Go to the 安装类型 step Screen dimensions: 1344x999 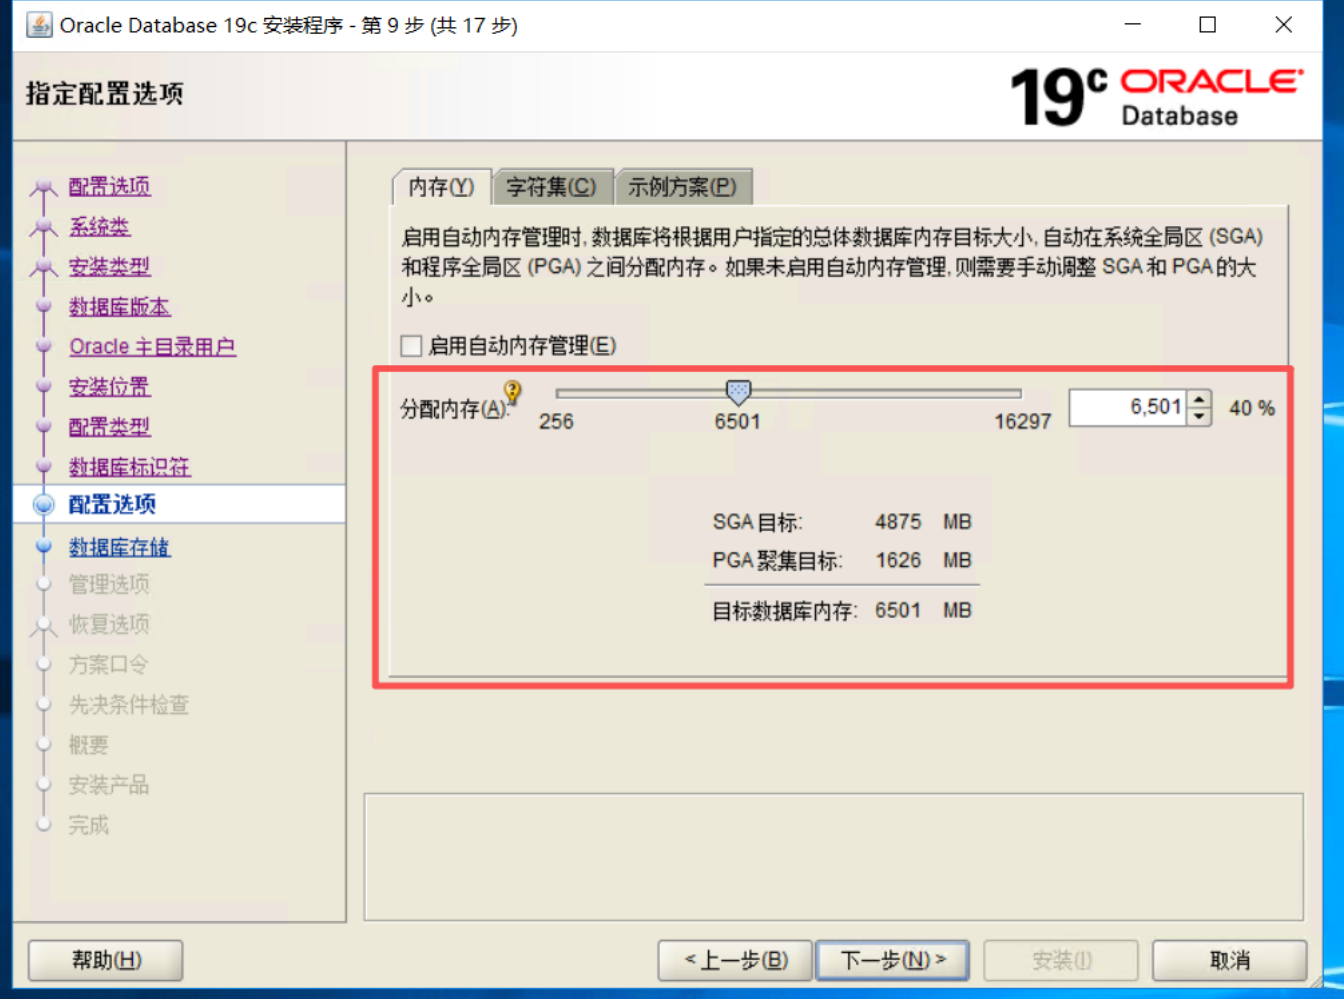110,267
